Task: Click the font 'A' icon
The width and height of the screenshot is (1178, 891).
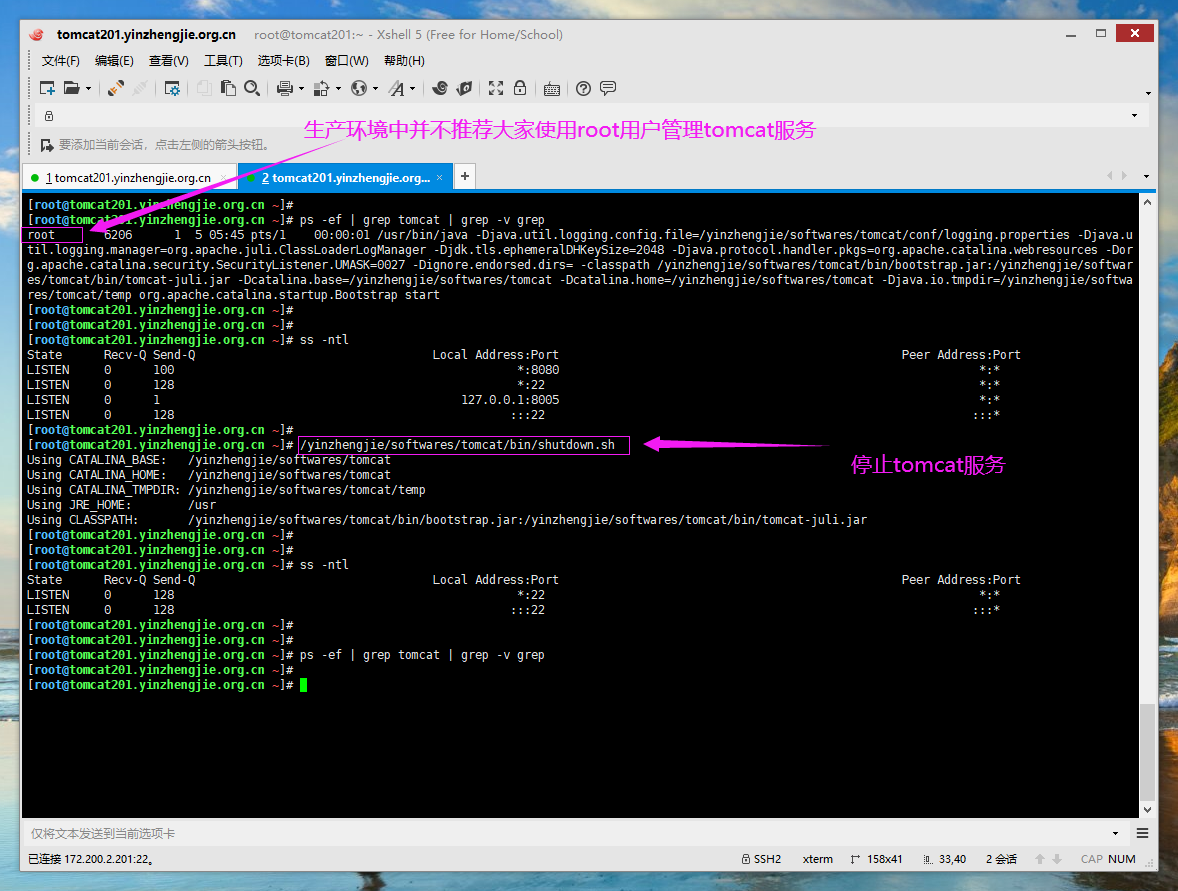Action: click(x=397, y=89)
